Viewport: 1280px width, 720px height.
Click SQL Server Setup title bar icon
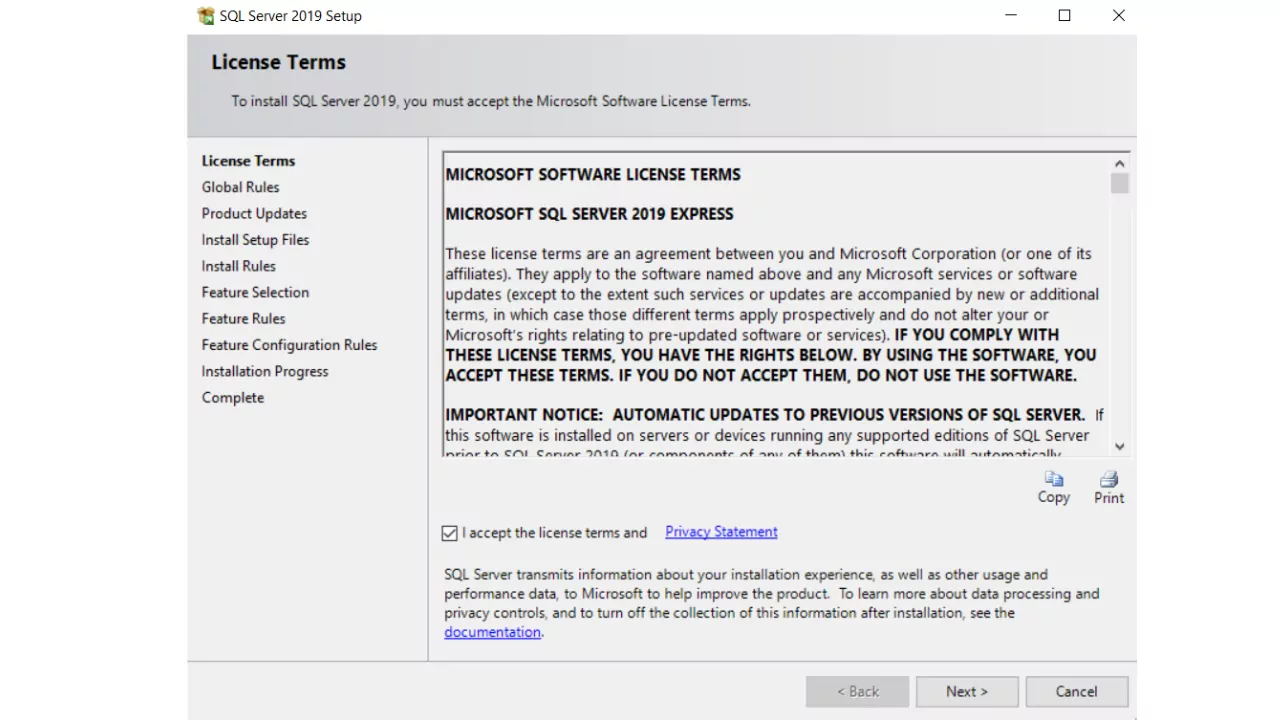point(206,16)
